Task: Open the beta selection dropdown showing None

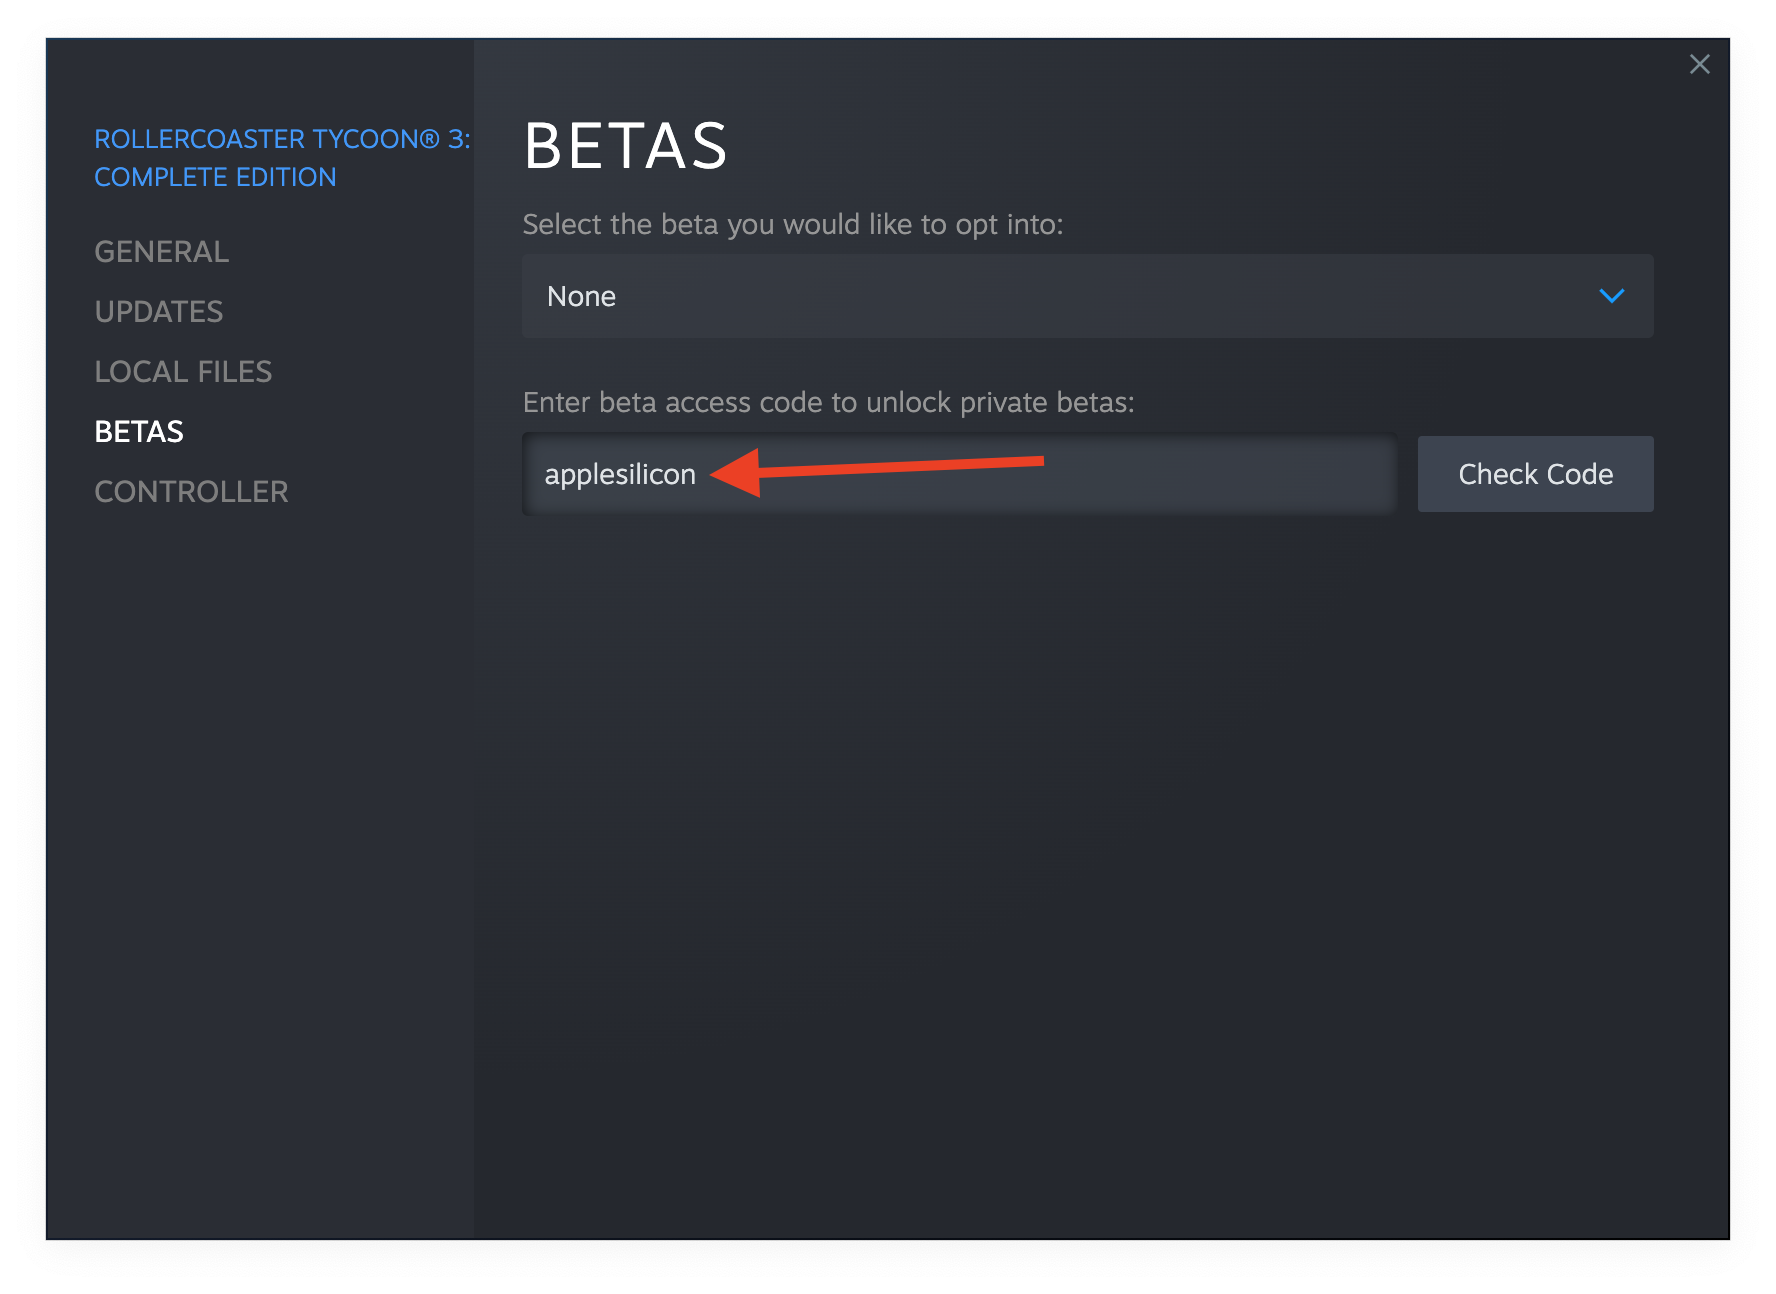Action: (x=1087, y=296)
